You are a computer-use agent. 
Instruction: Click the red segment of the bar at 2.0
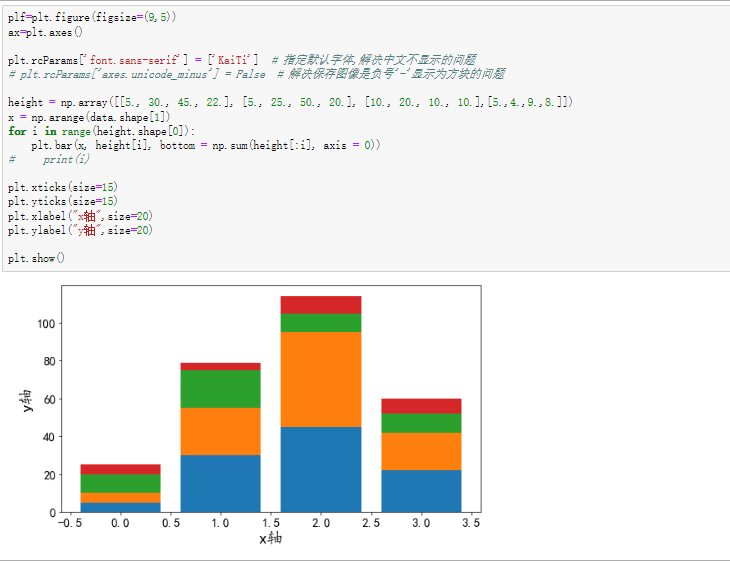click(x=321, y=305)
